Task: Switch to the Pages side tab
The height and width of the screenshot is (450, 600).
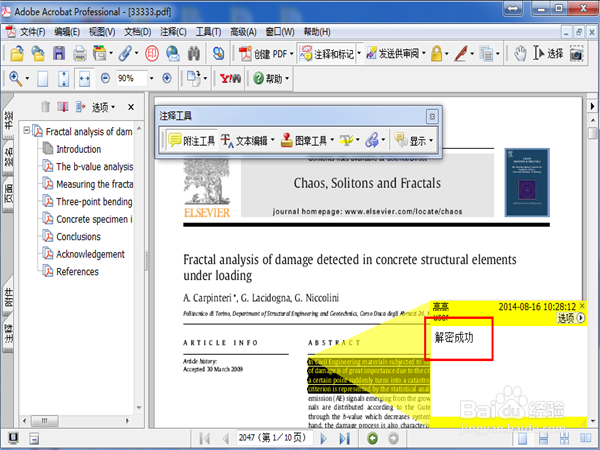Action: [8, 193]
